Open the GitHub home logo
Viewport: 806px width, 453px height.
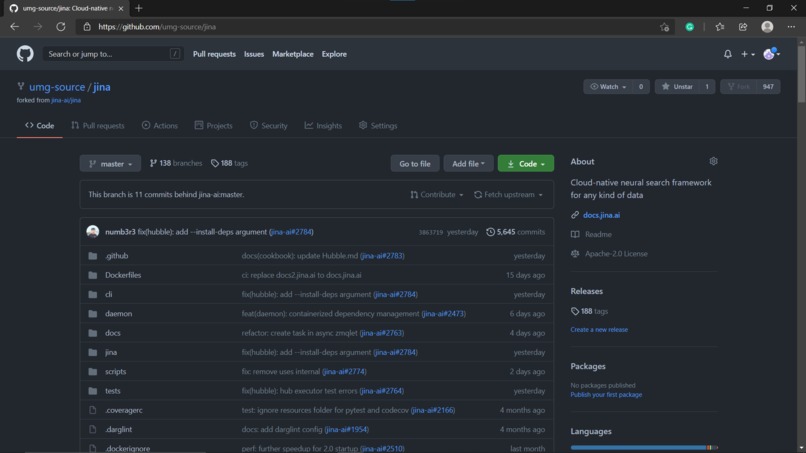click(x=25, y=53)
